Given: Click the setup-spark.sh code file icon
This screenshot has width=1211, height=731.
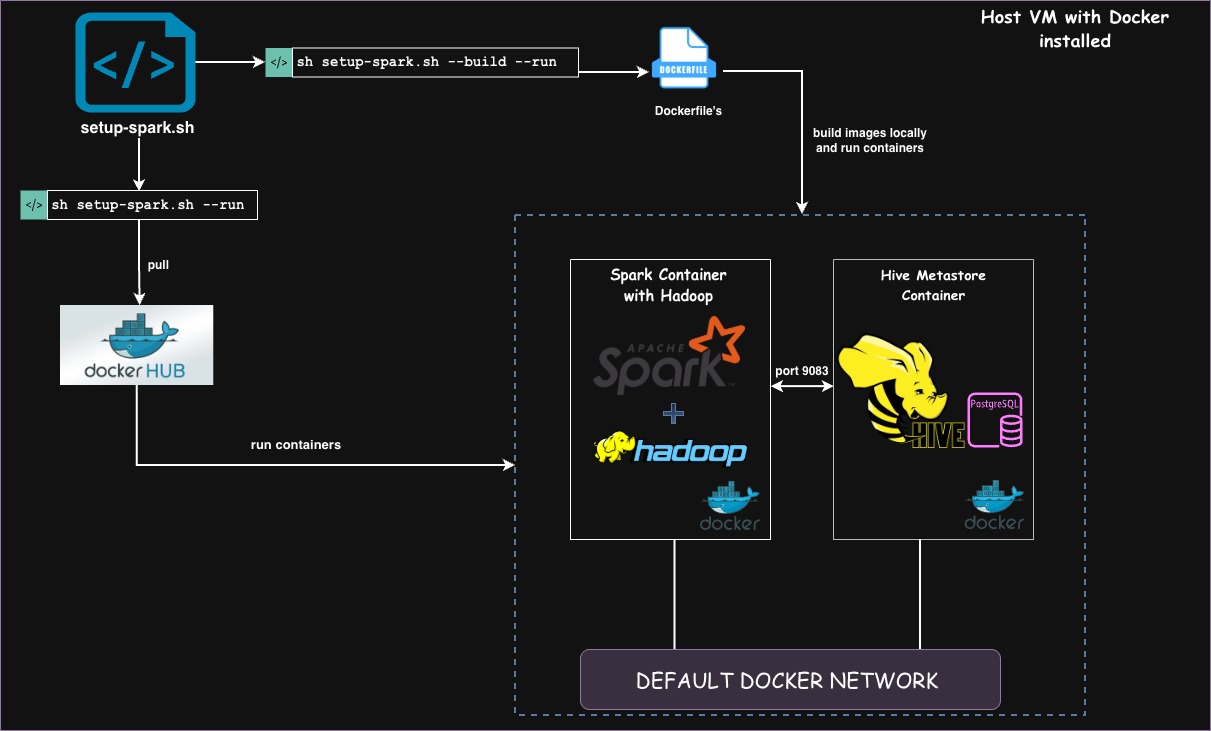Looking at the screenshot, I should (135, 62).
